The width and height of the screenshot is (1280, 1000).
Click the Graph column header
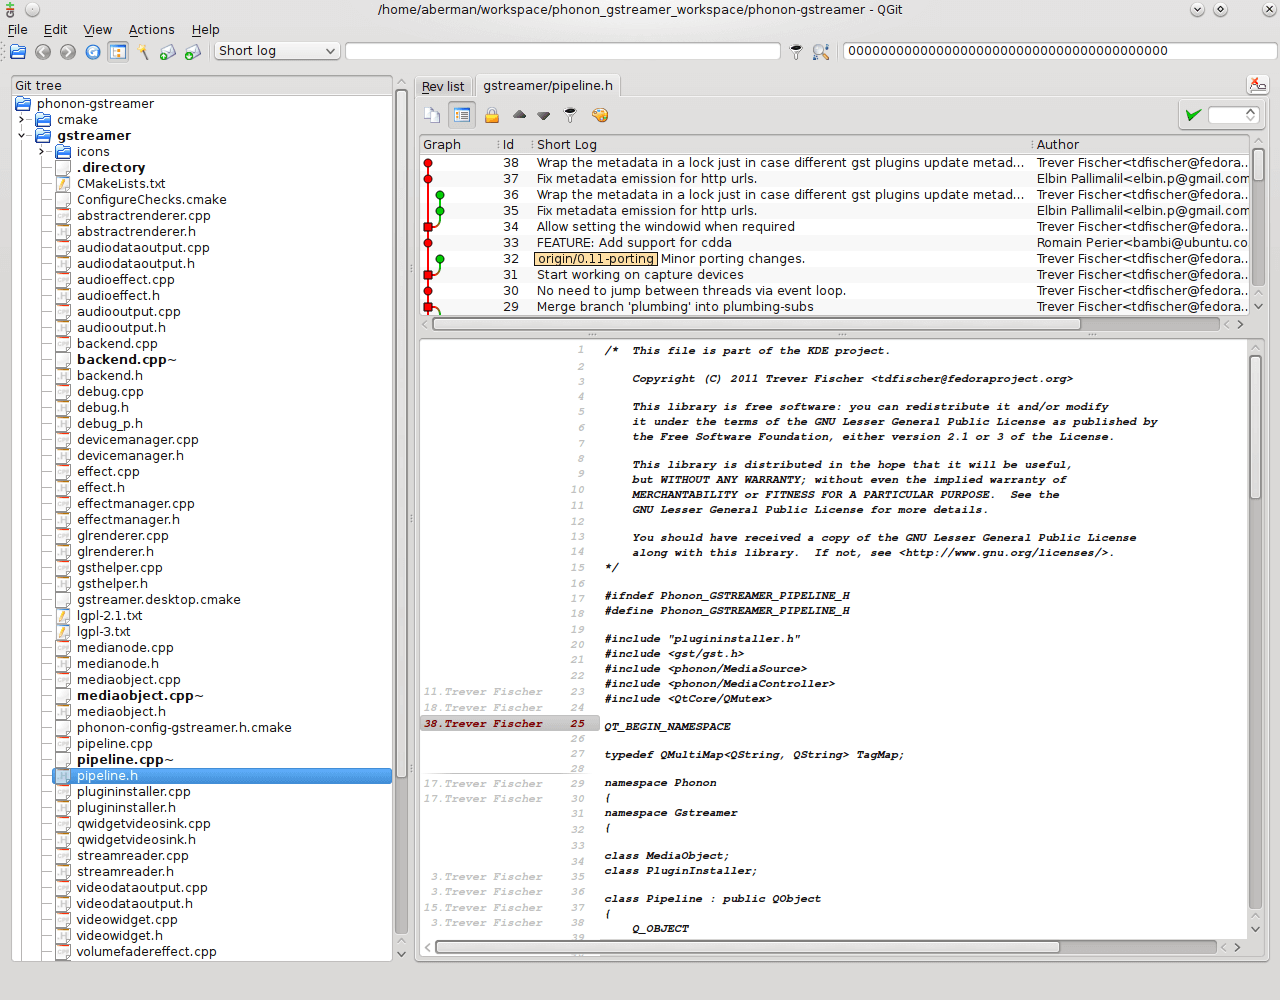pos(459,145)
